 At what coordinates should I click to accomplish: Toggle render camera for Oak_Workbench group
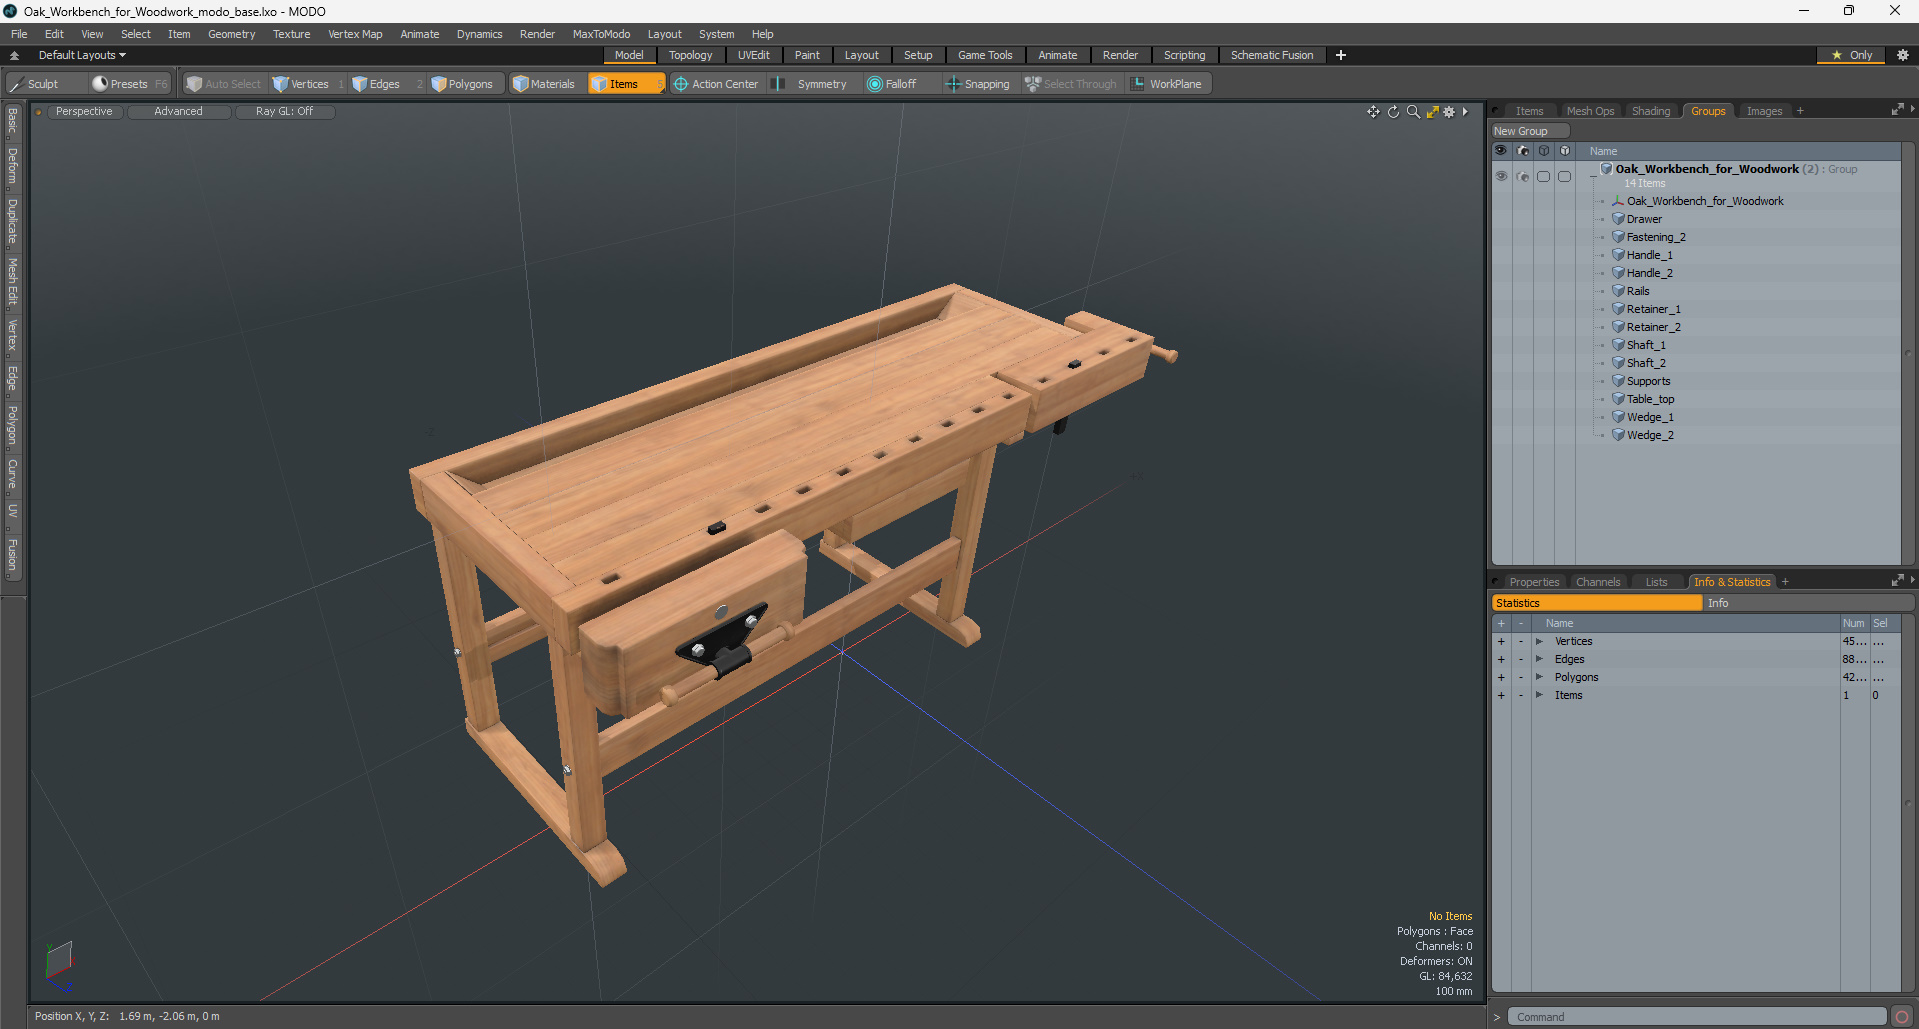[x=1522, y=176]
